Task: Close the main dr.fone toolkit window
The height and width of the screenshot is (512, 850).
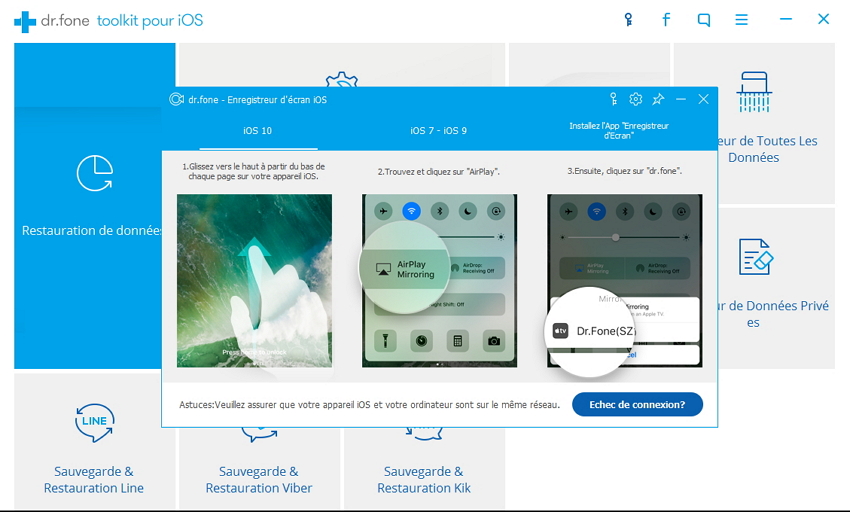Action: (823, 19)
